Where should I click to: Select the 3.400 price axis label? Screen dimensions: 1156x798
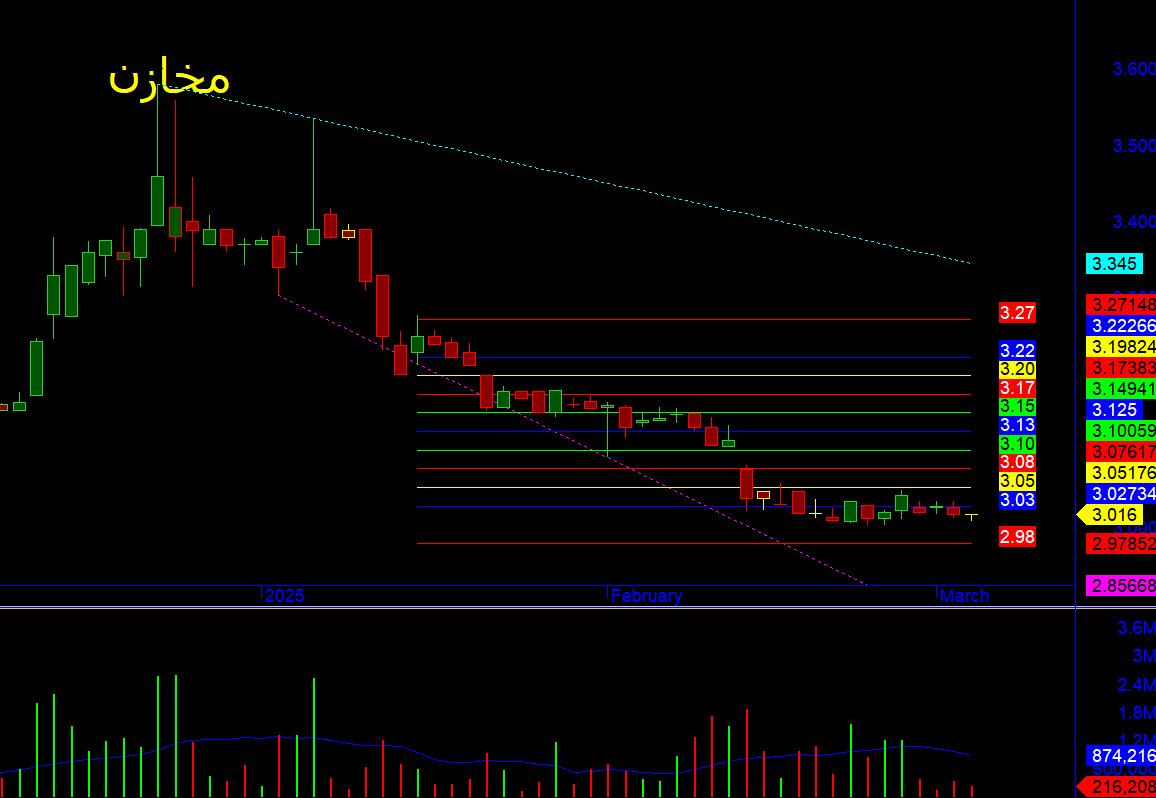(x=1134, y=221)
